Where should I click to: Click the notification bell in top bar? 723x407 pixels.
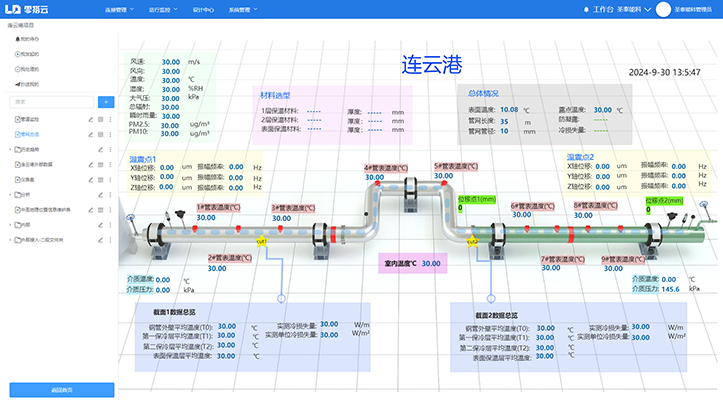(x=586, y=9)
